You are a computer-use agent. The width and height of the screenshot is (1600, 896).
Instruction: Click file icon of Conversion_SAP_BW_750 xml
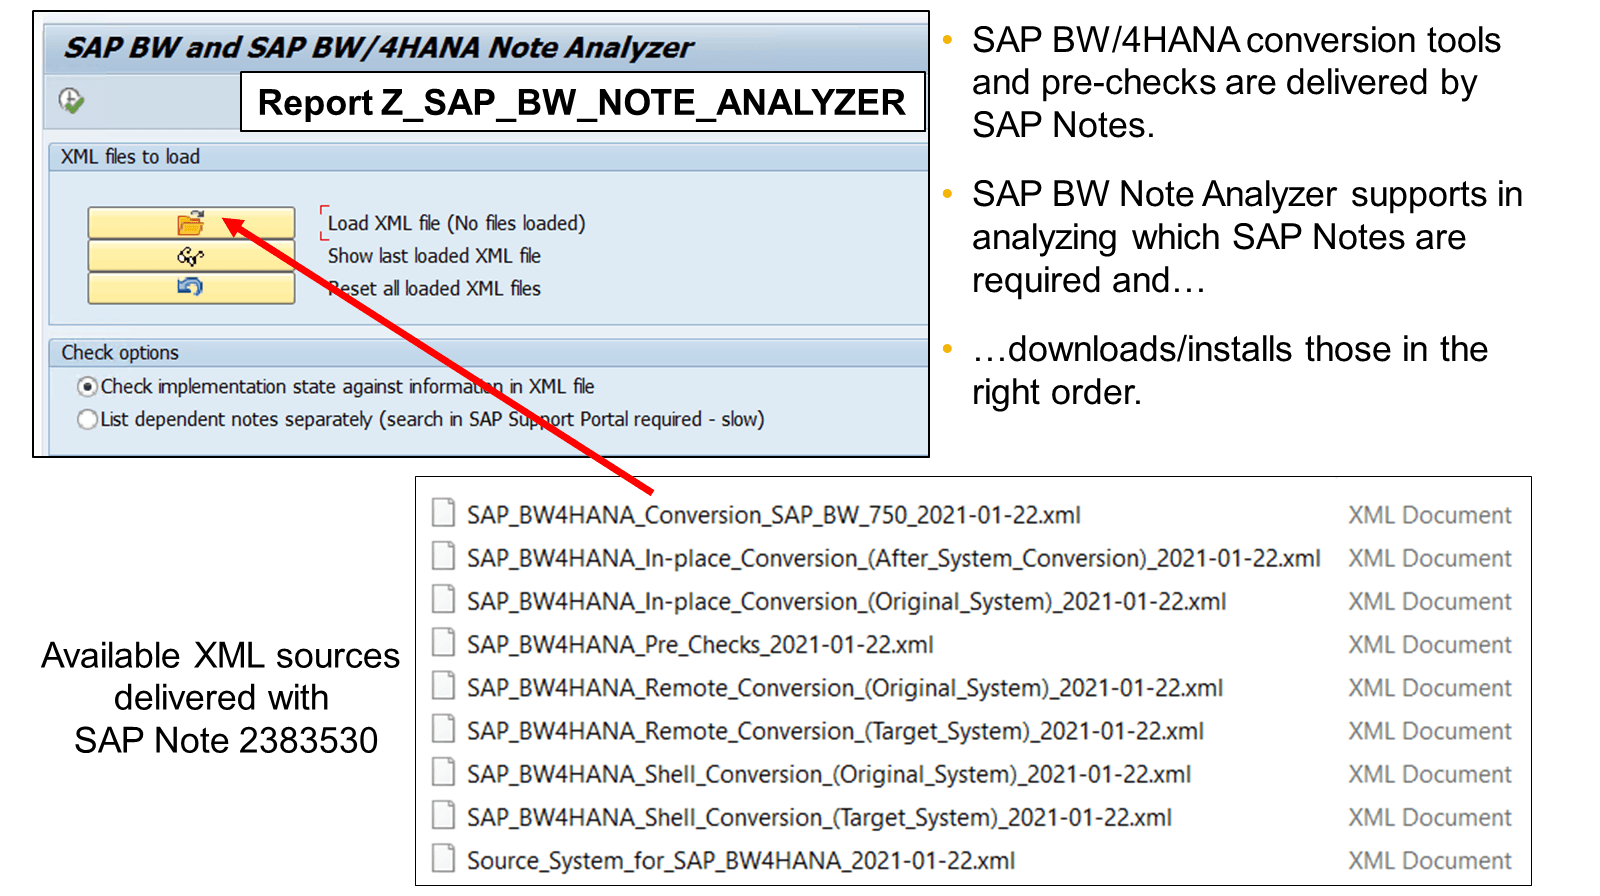click(443, 513)
